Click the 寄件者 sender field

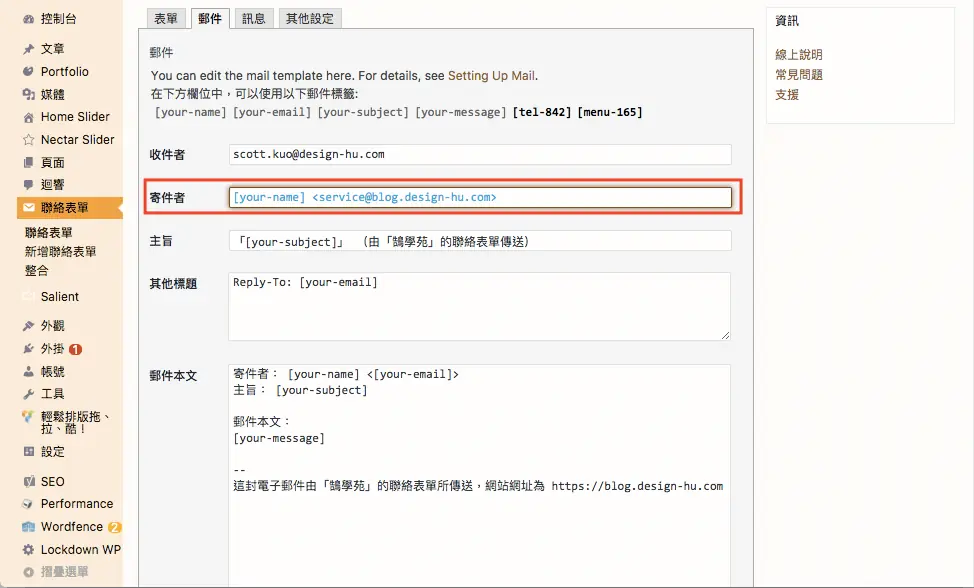pyautogui.click(x=480, y=197)
